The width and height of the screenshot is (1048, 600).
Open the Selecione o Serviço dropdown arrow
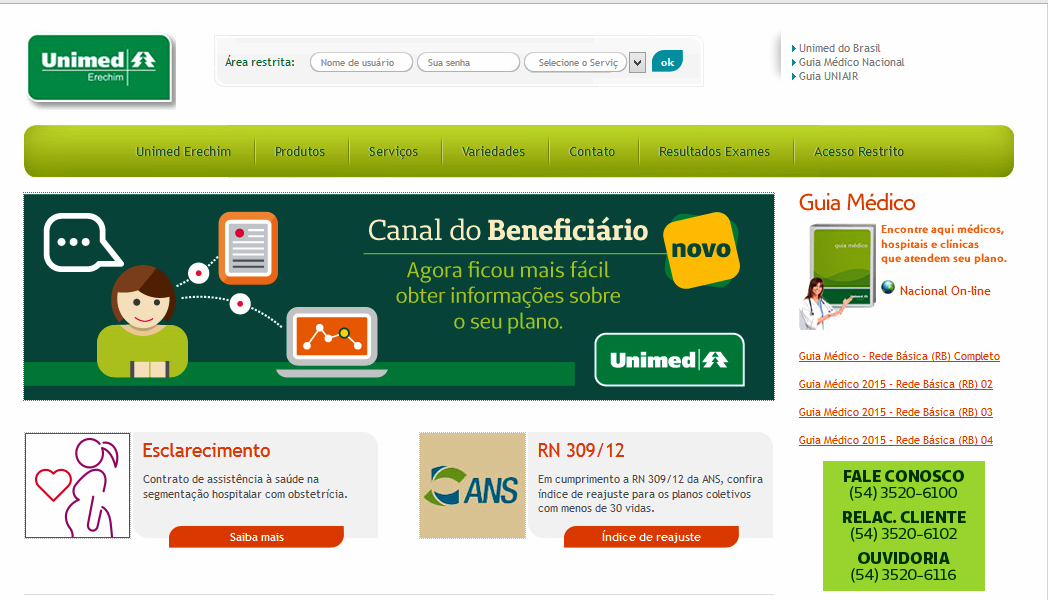pyautogui.click(x=637, y=63)
